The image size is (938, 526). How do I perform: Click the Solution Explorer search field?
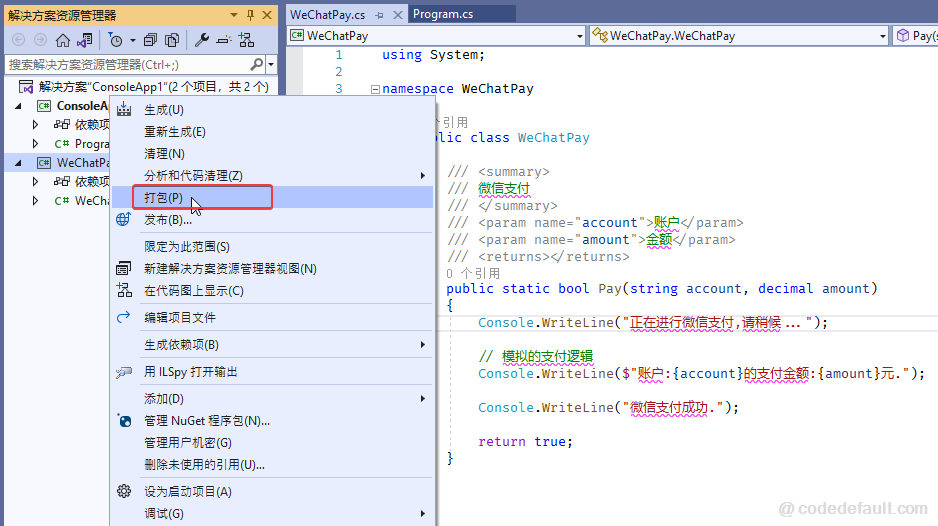click(x=128, y=64)
